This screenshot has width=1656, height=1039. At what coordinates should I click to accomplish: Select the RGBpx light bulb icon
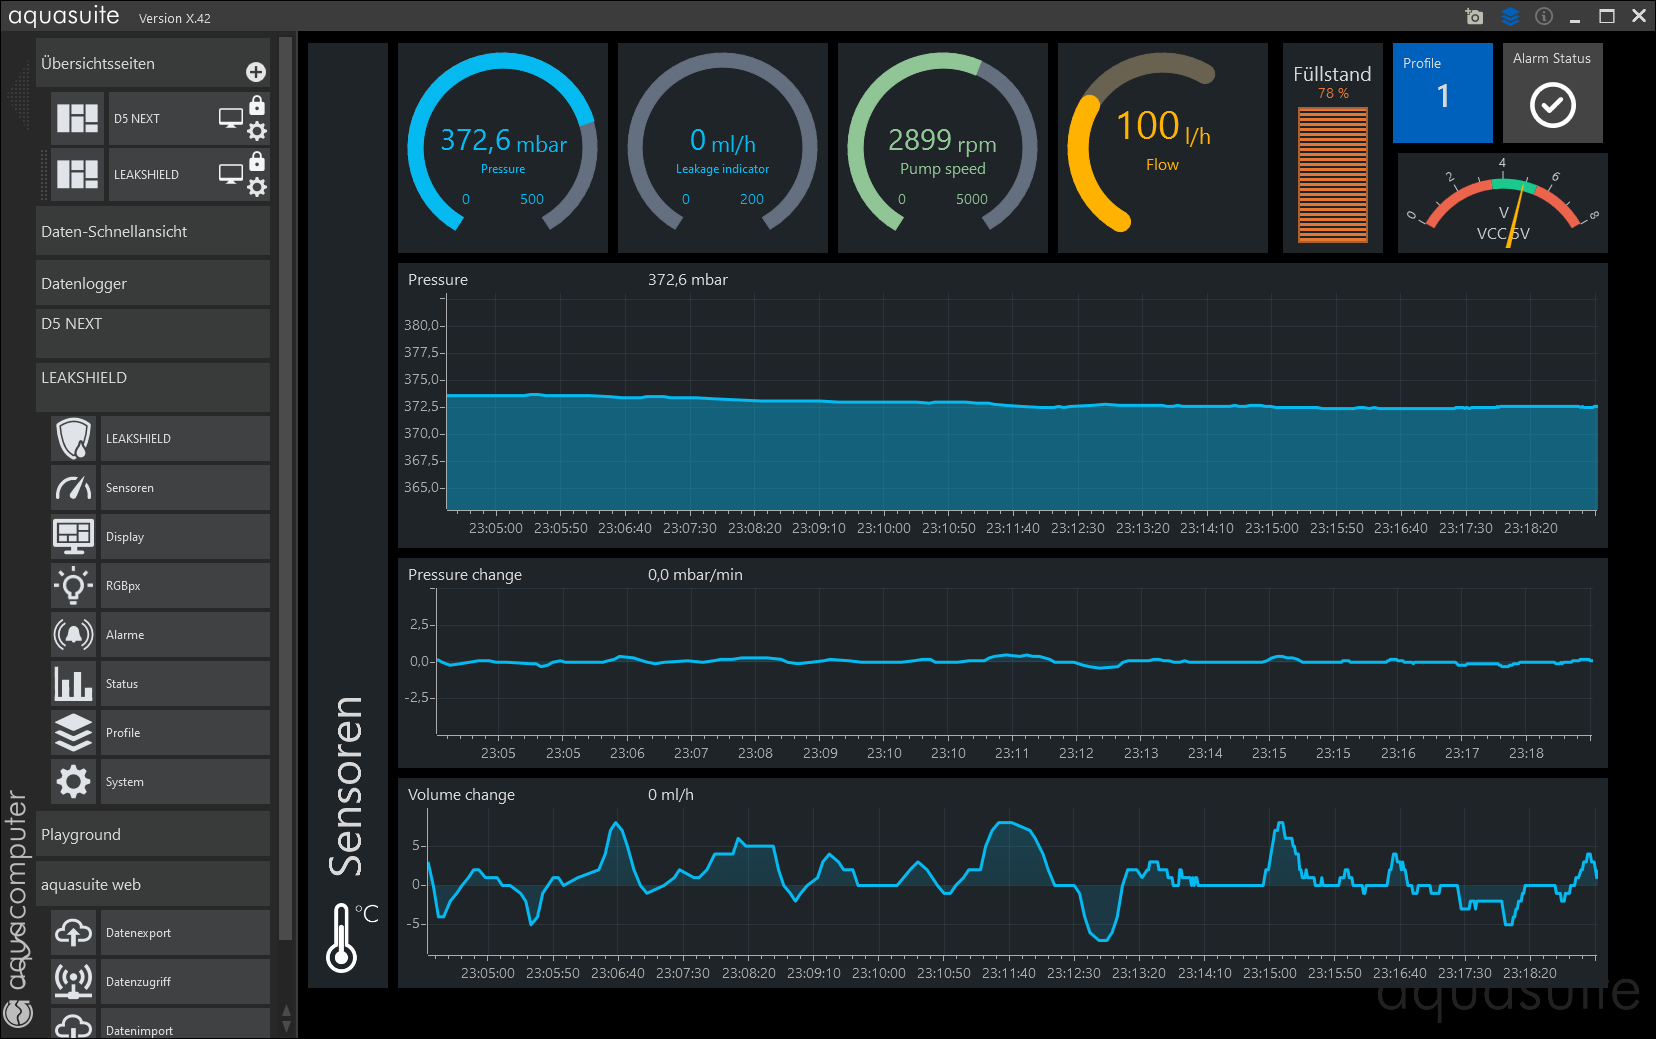(74, 586)
